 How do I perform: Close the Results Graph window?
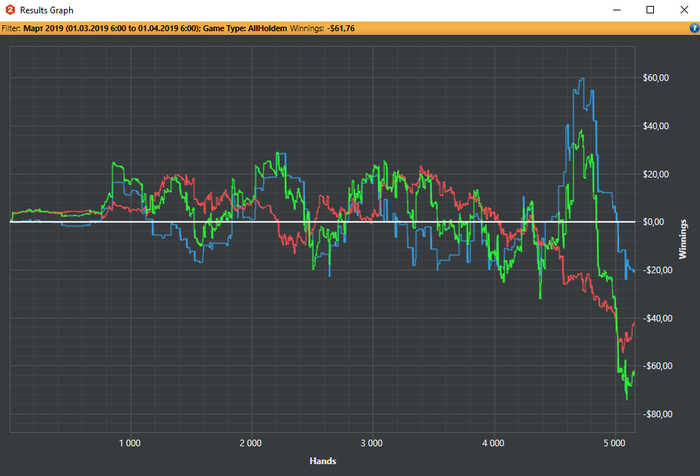pyautogui.click(x=683, y=10)
